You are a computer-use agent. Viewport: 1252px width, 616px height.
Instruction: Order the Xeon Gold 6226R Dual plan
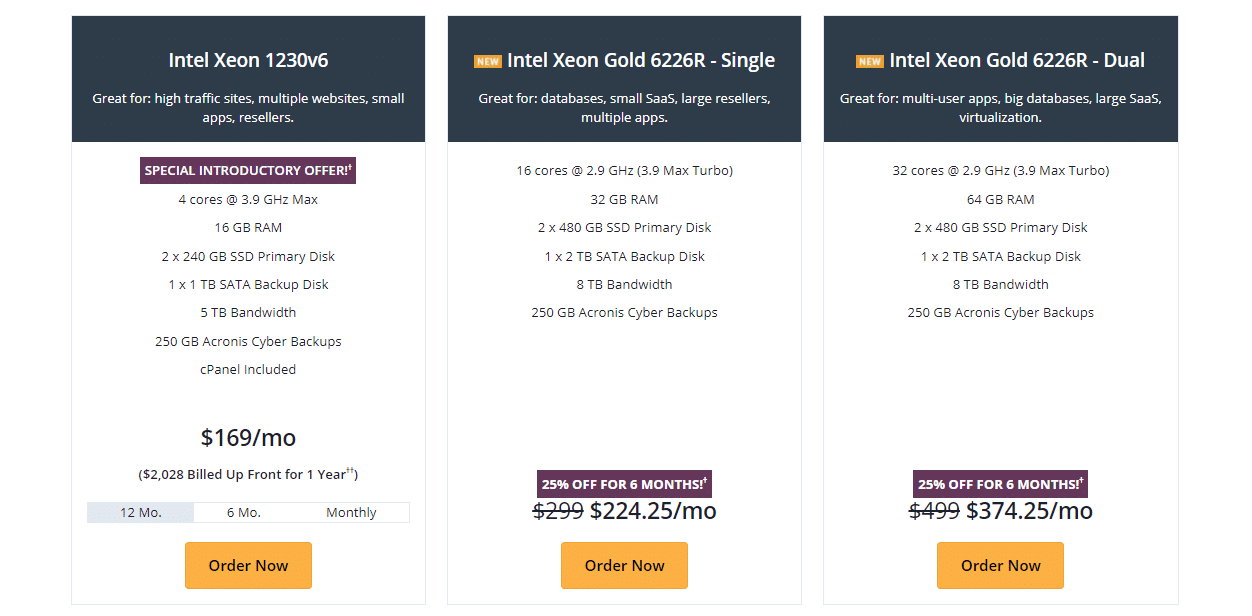pos(1000,565)
